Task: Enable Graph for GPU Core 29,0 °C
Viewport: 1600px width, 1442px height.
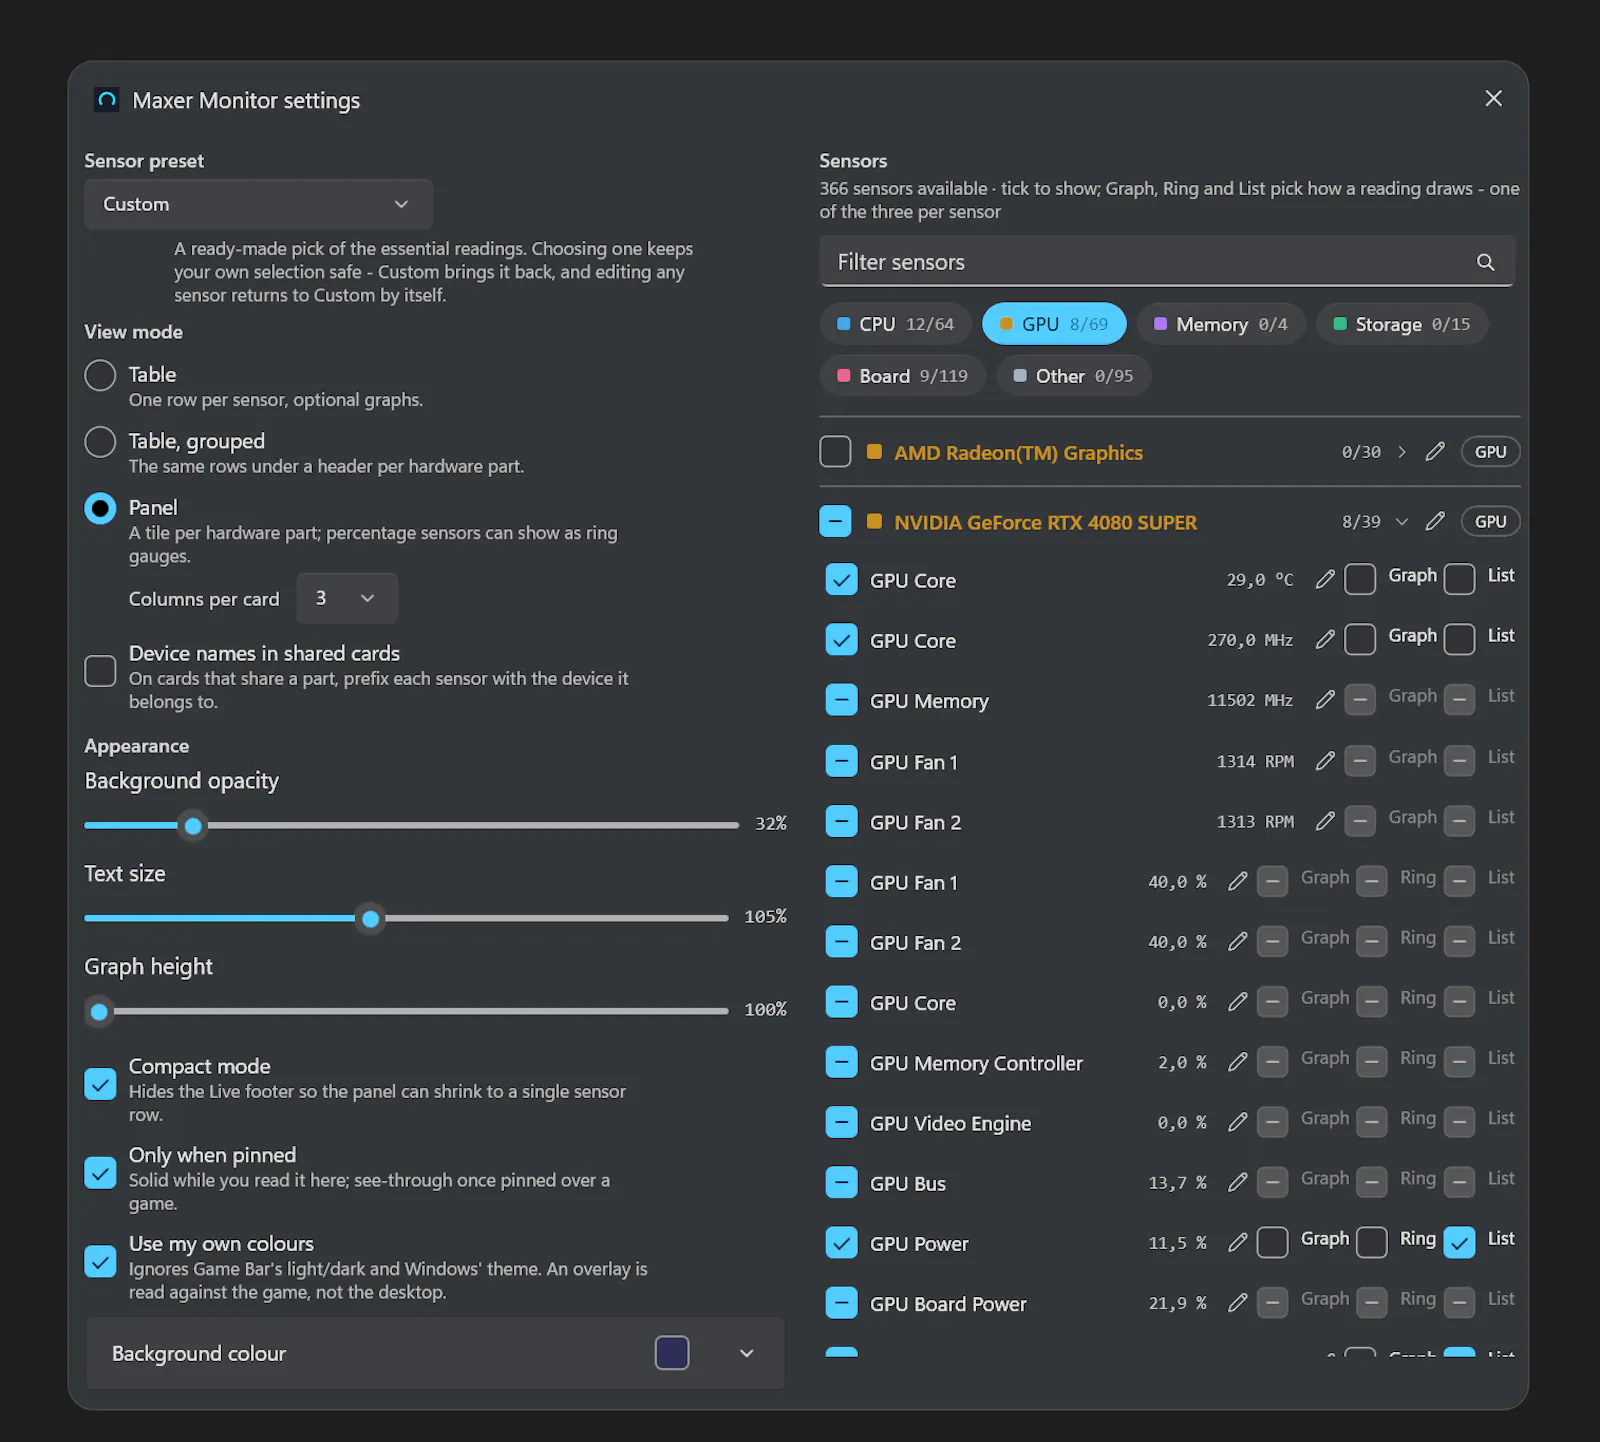Action: (1360, 579)
